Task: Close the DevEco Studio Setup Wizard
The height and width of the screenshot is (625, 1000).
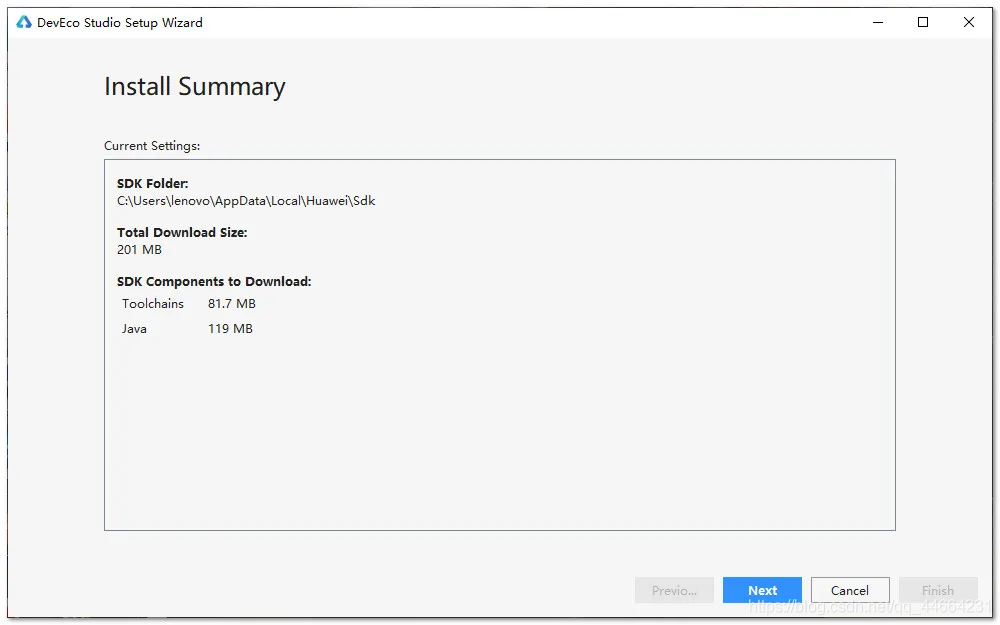Action: click(x=969, y=22)
